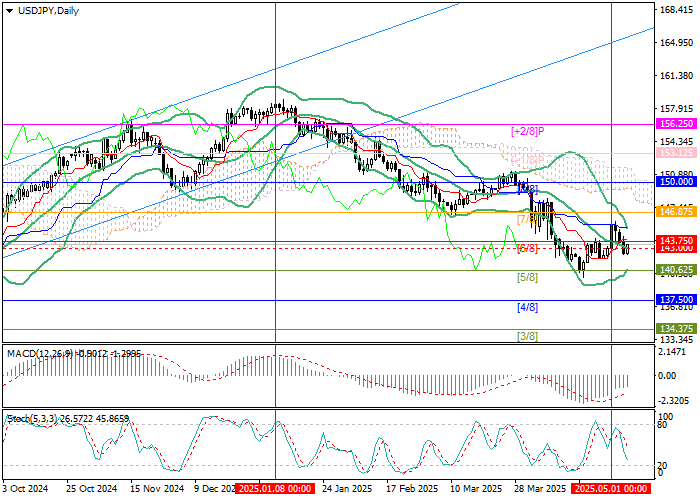
Task: Select the red 2025.05.01 00:00 date marker
Action: tap(611, 489)
